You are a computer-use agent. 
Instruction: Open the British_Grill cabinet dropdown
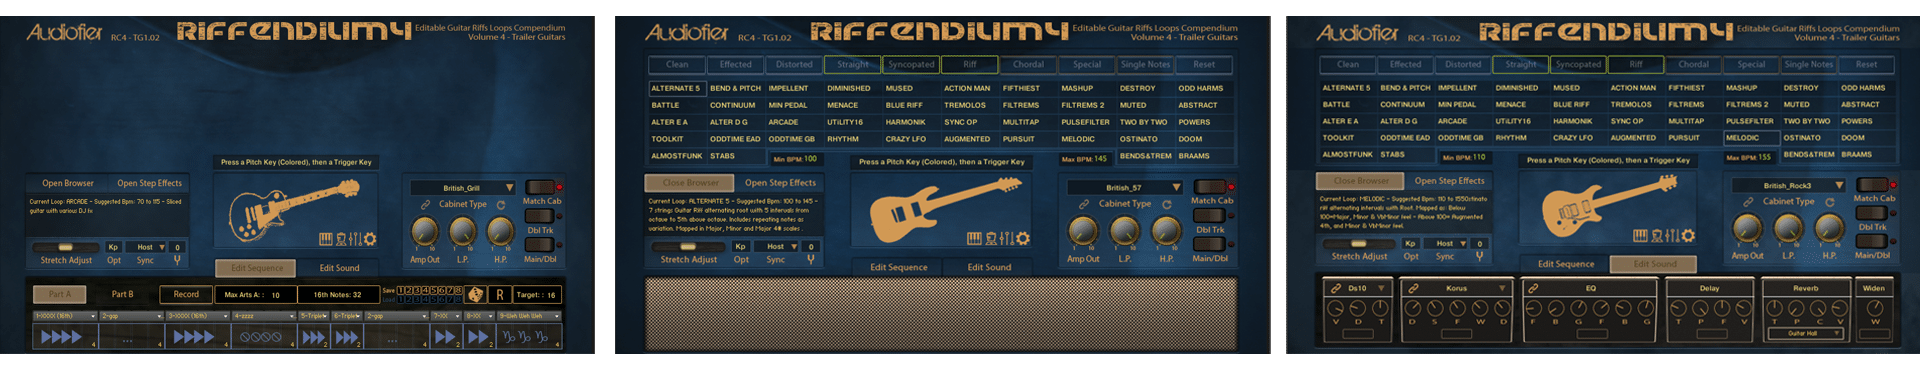463,187
